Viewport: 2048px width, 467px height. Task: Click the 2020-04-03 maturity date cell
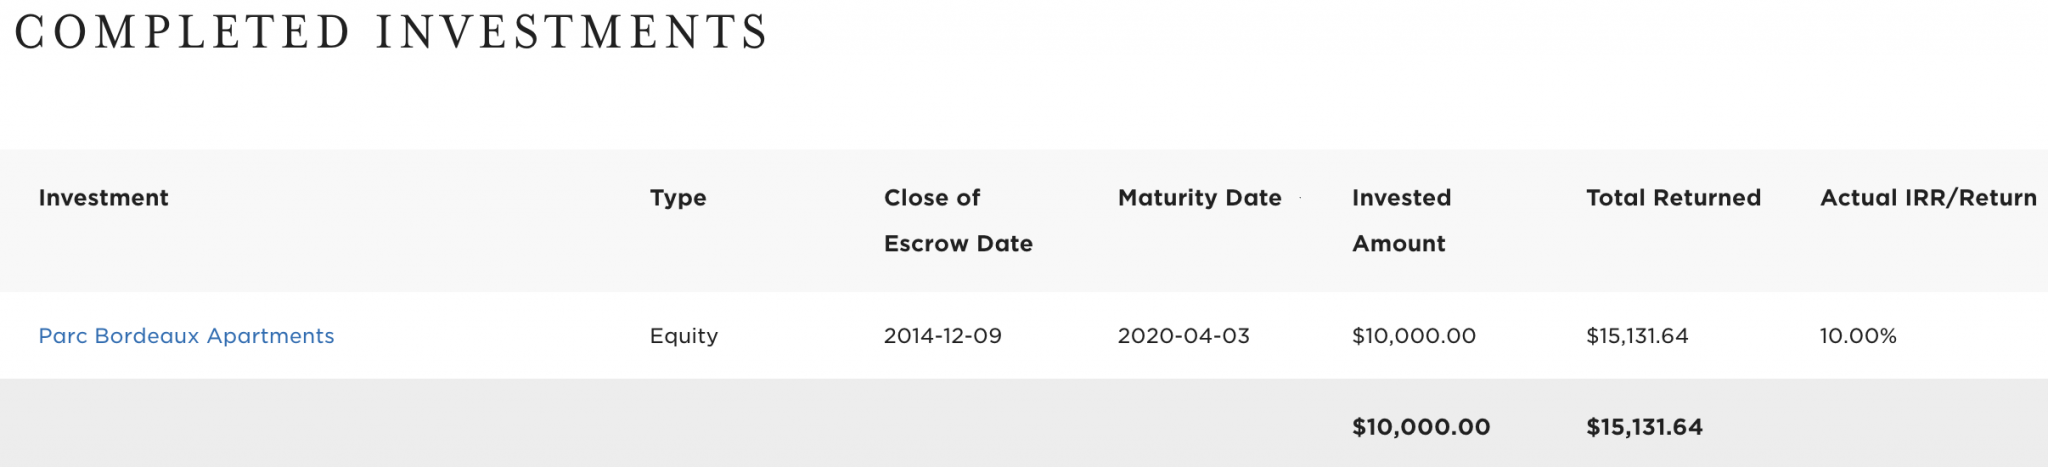tap(1183, 336)
